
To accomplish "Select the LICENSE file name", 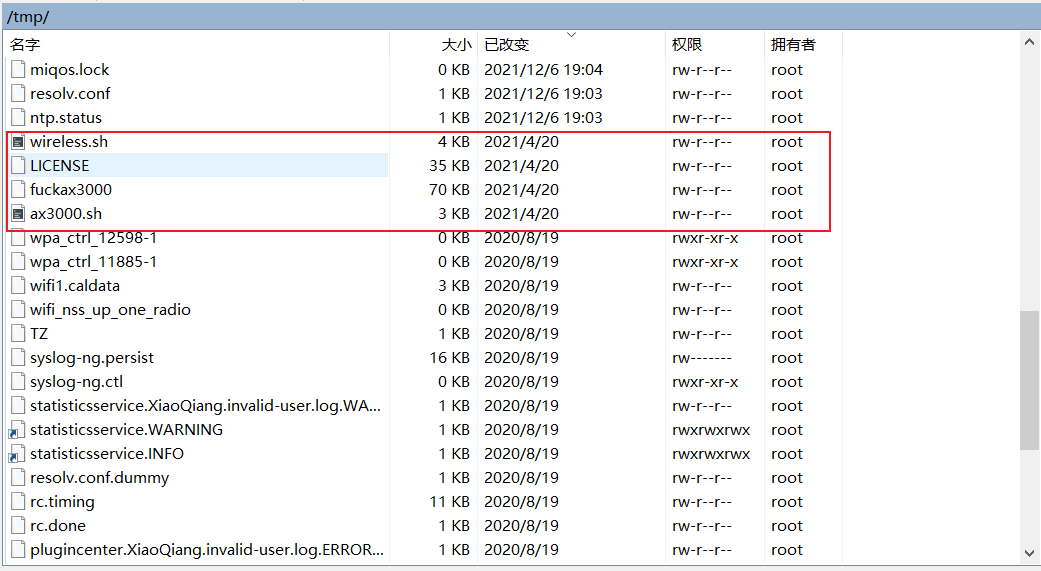I will (59, 165).
